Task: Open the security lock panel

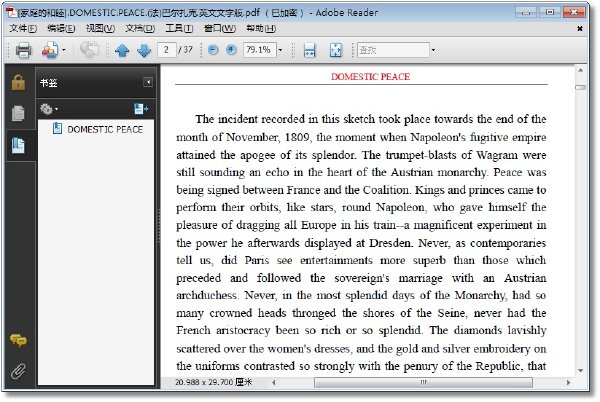Action: pos(18,82)
